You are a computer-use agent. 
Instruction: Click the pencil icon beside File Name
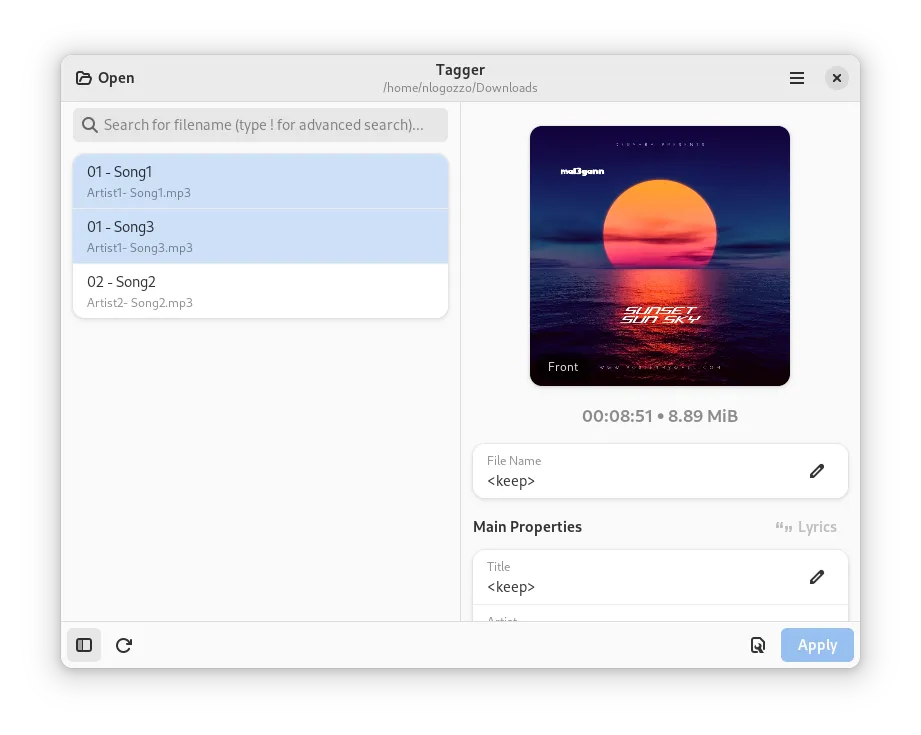[x=817, y=471]
